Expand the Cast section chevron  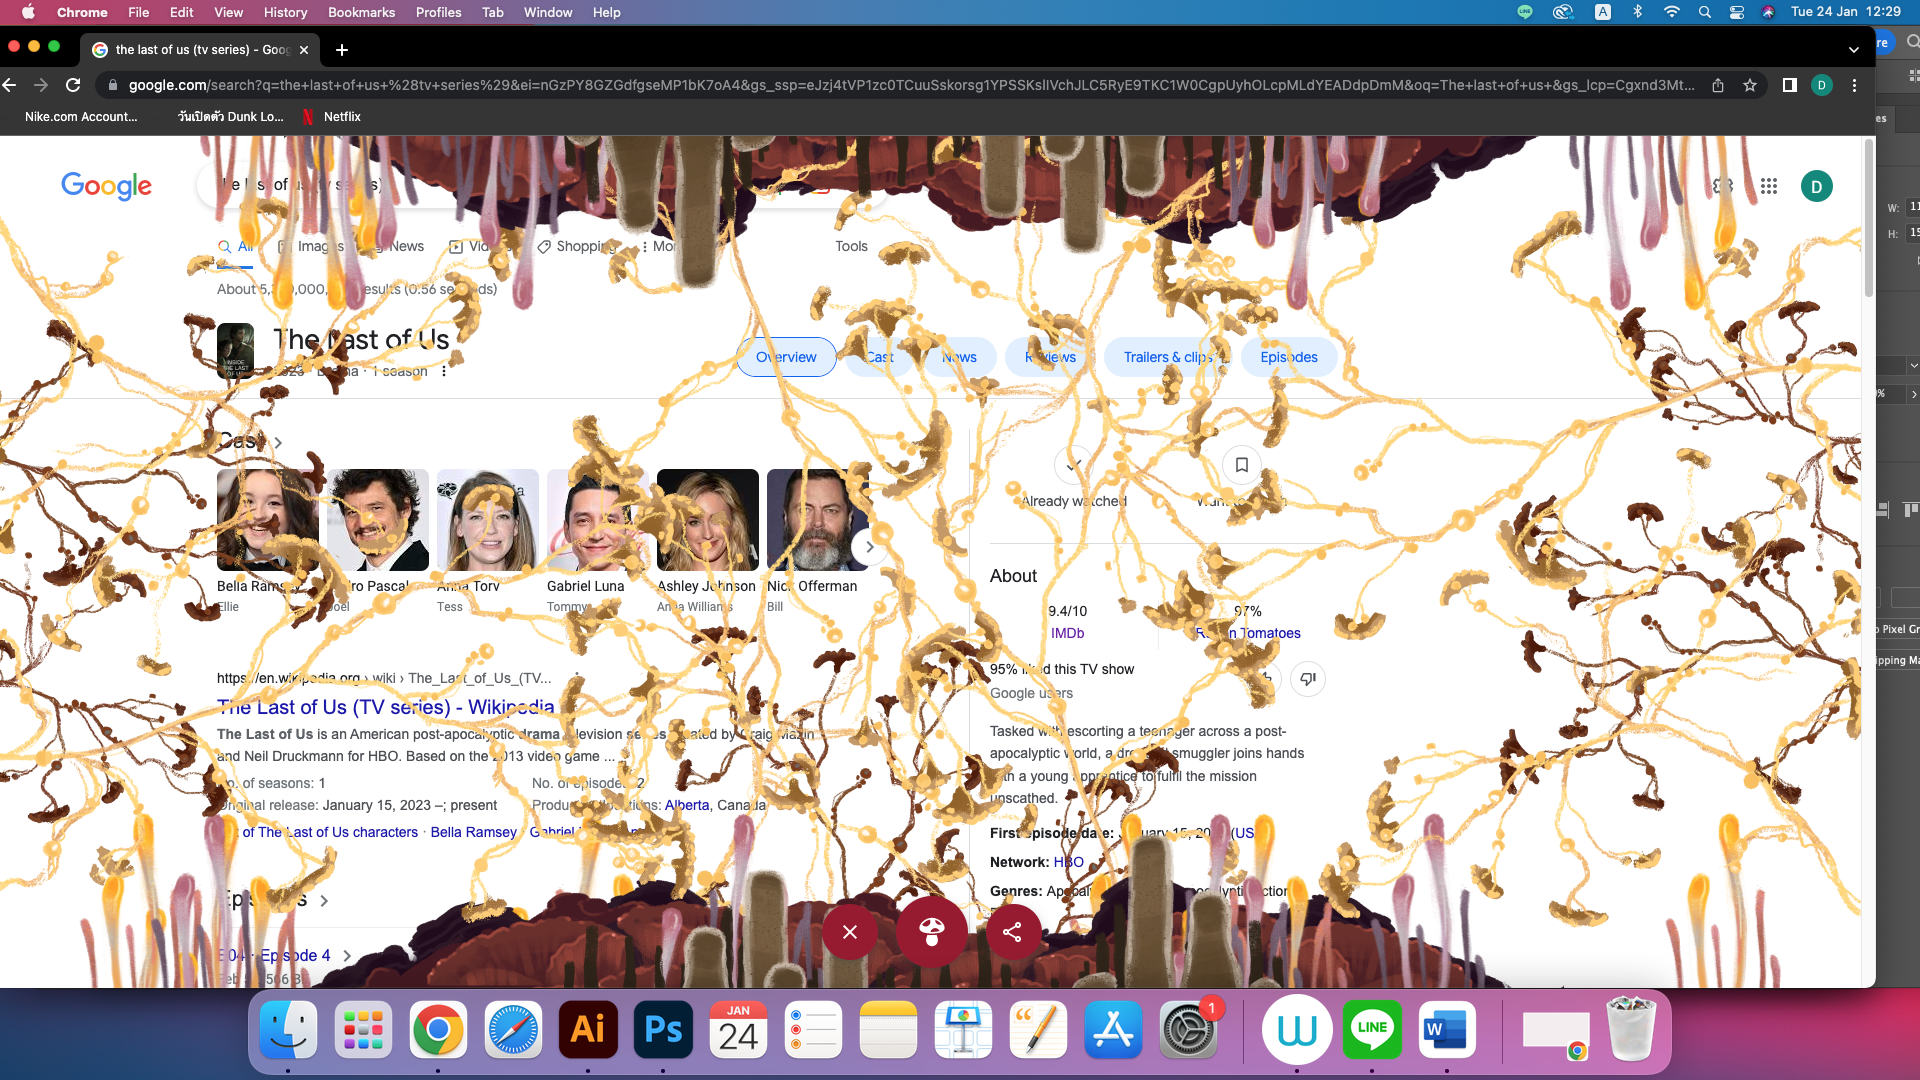click(278, 442)
